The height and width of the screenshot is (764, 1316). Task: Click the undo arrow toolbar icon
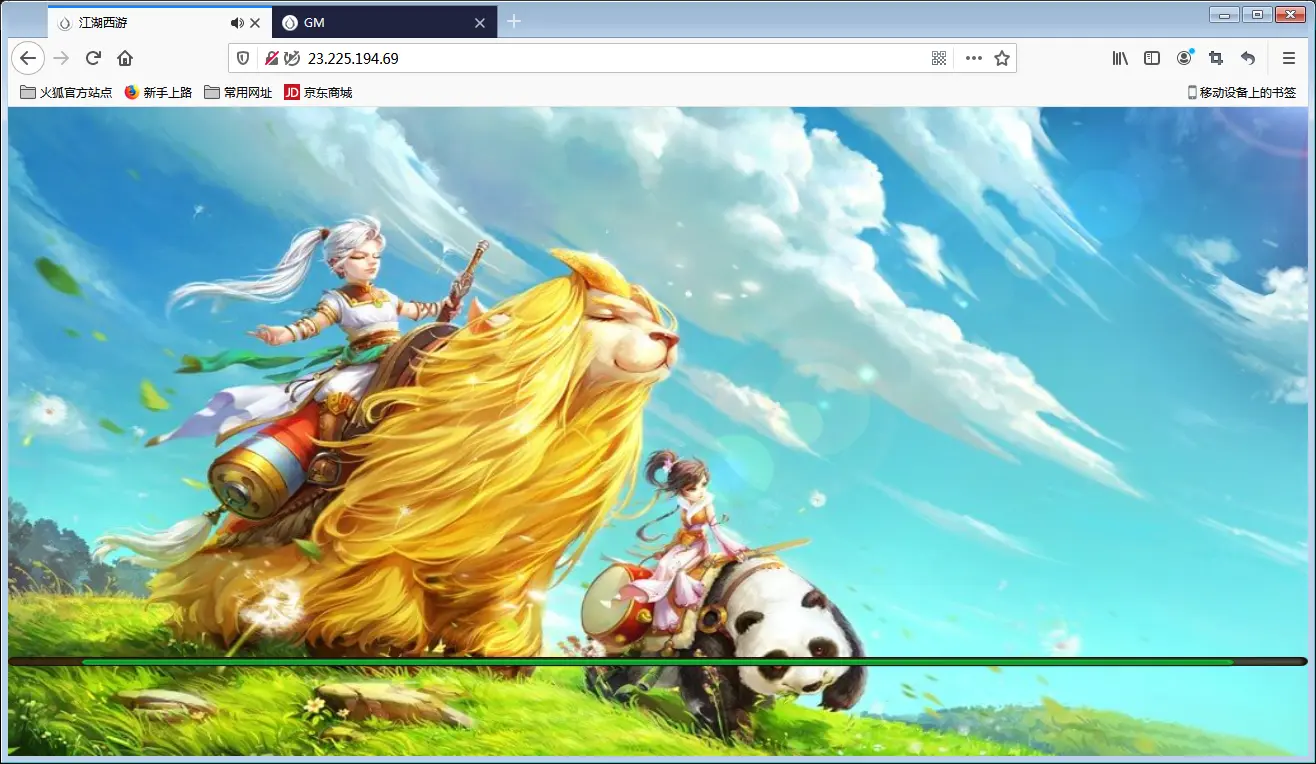pyautogui.click(x=1248, y=58)
